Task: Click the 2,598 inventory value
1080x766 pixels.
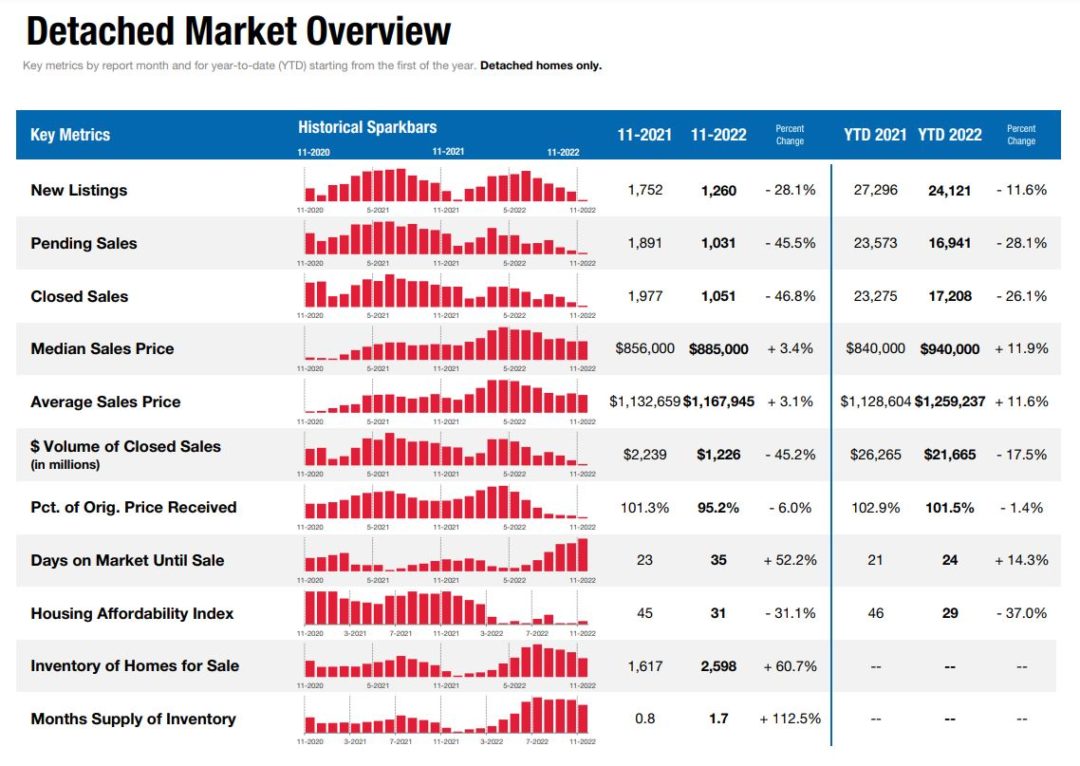Action: click(718, 666)
